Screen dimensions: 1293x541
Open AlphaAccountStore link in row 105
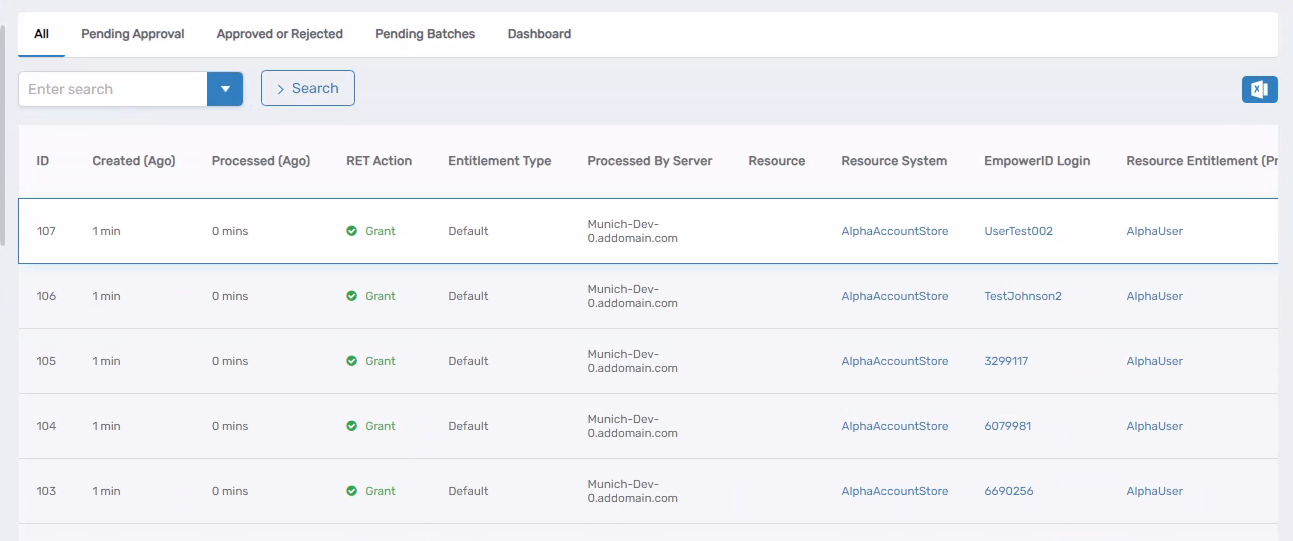895,361
